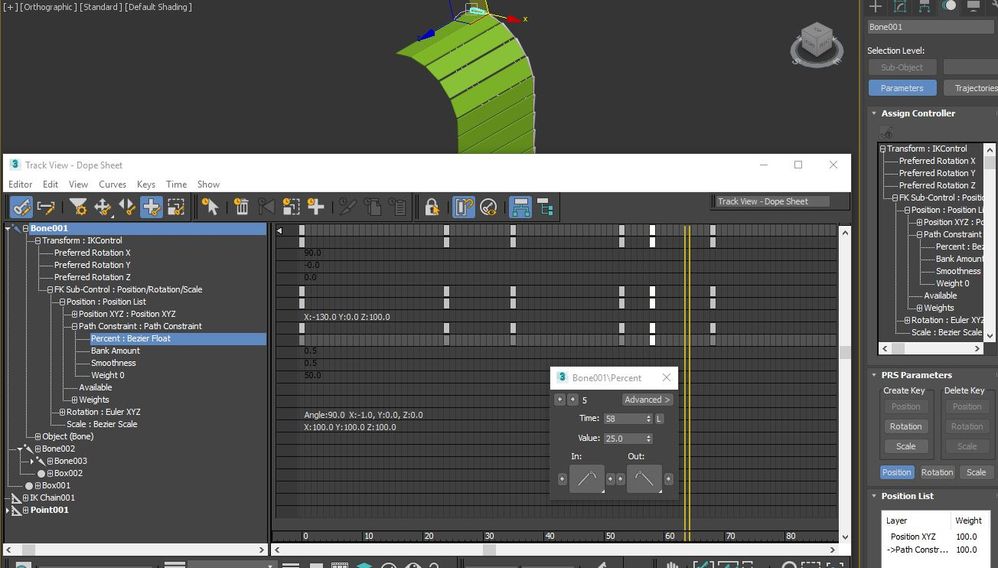998x568 pixels.
Task: Expand the Object (Bone) node
Action: click(x=38, y=437)
